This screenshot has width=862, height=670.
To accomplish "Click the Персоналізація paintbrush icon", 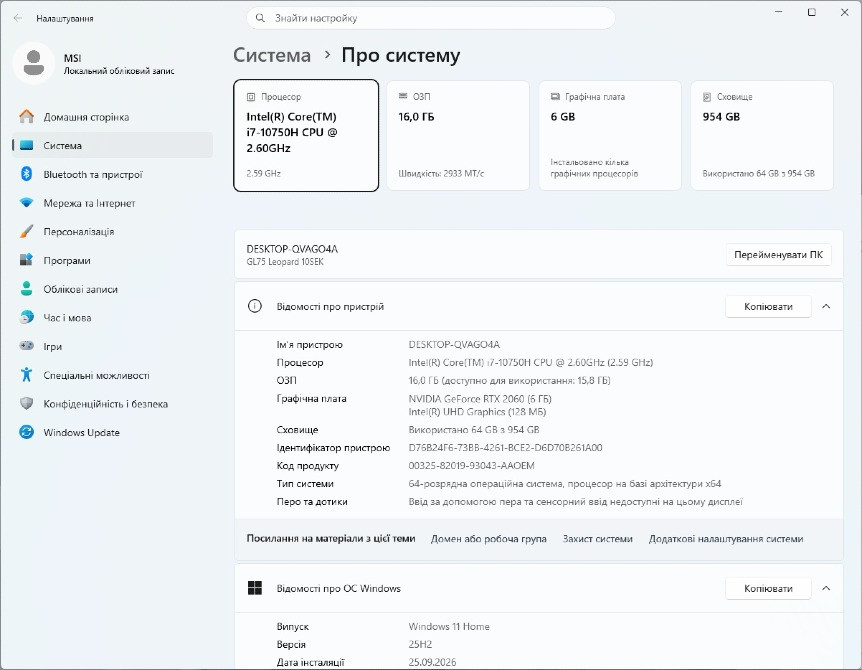I will 26,231.
